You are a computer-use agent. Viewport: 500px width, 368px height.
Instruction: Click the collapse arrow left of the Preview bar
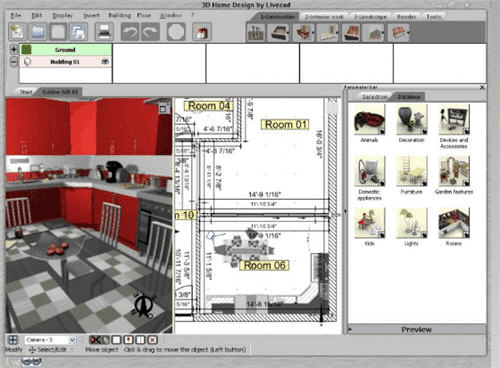pyautogui.click(x=350, y=330)
